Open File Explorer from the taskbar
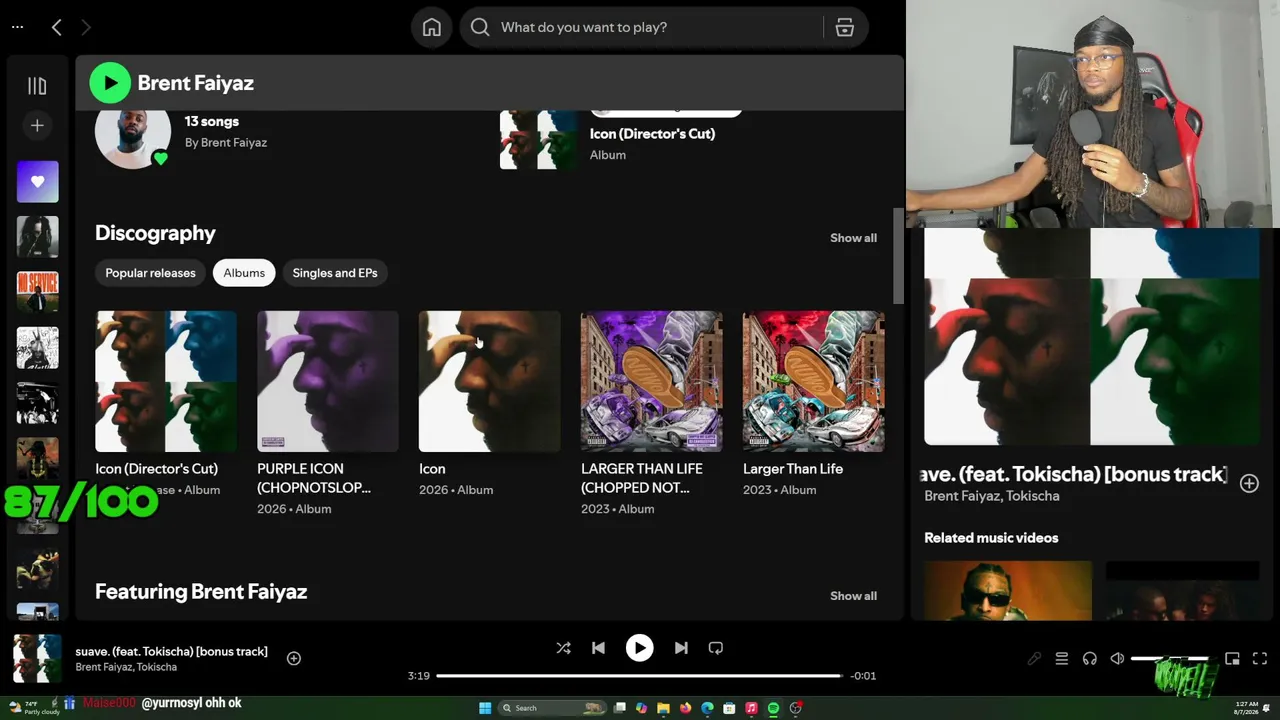Viewport: 1280px width, 720px height. [x=663, y=708]
